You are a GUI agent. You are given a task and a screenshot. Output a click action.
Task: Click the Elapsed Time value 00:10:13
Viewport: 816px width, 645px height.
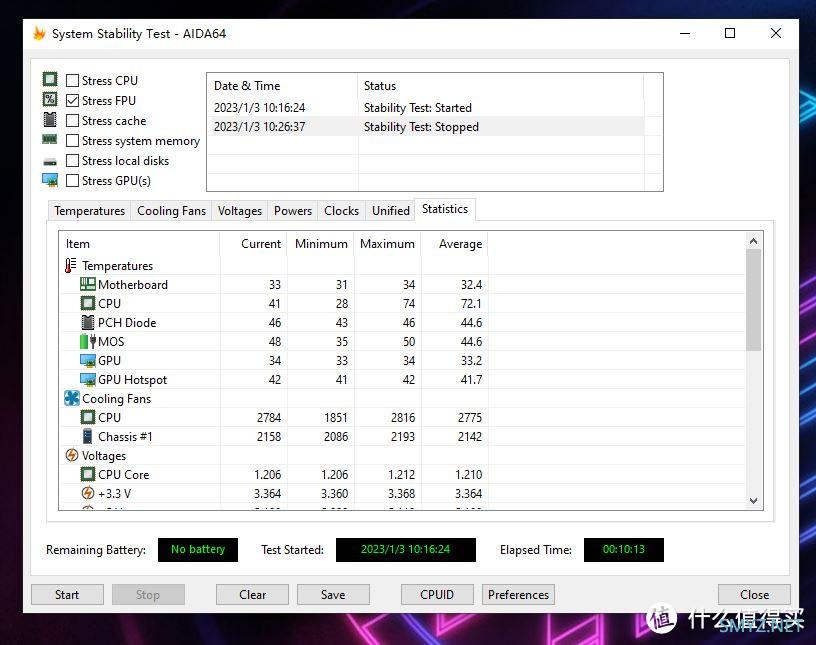(x=624, y=550)
